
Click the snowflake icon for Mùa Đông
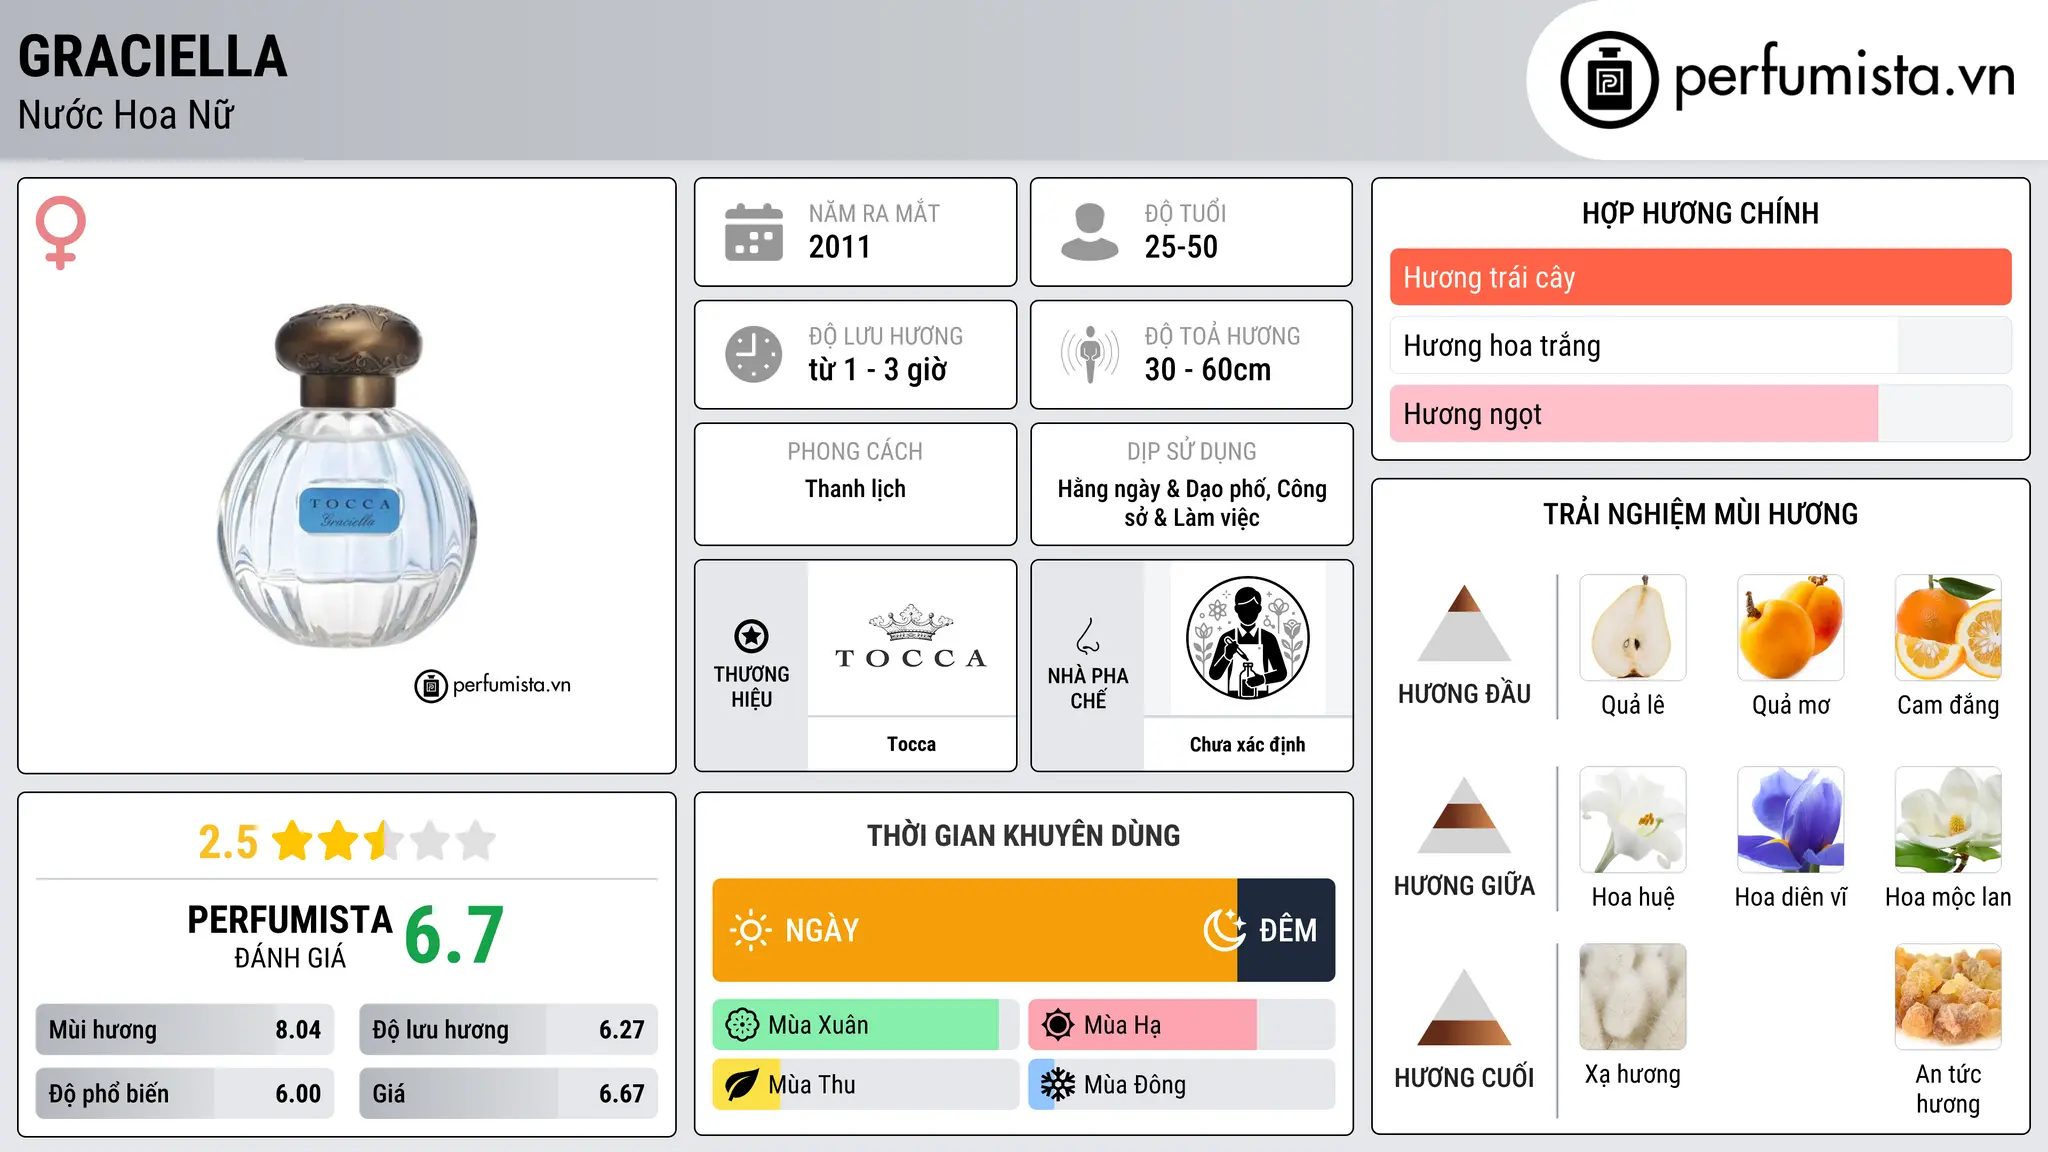click(1058, 1085)
